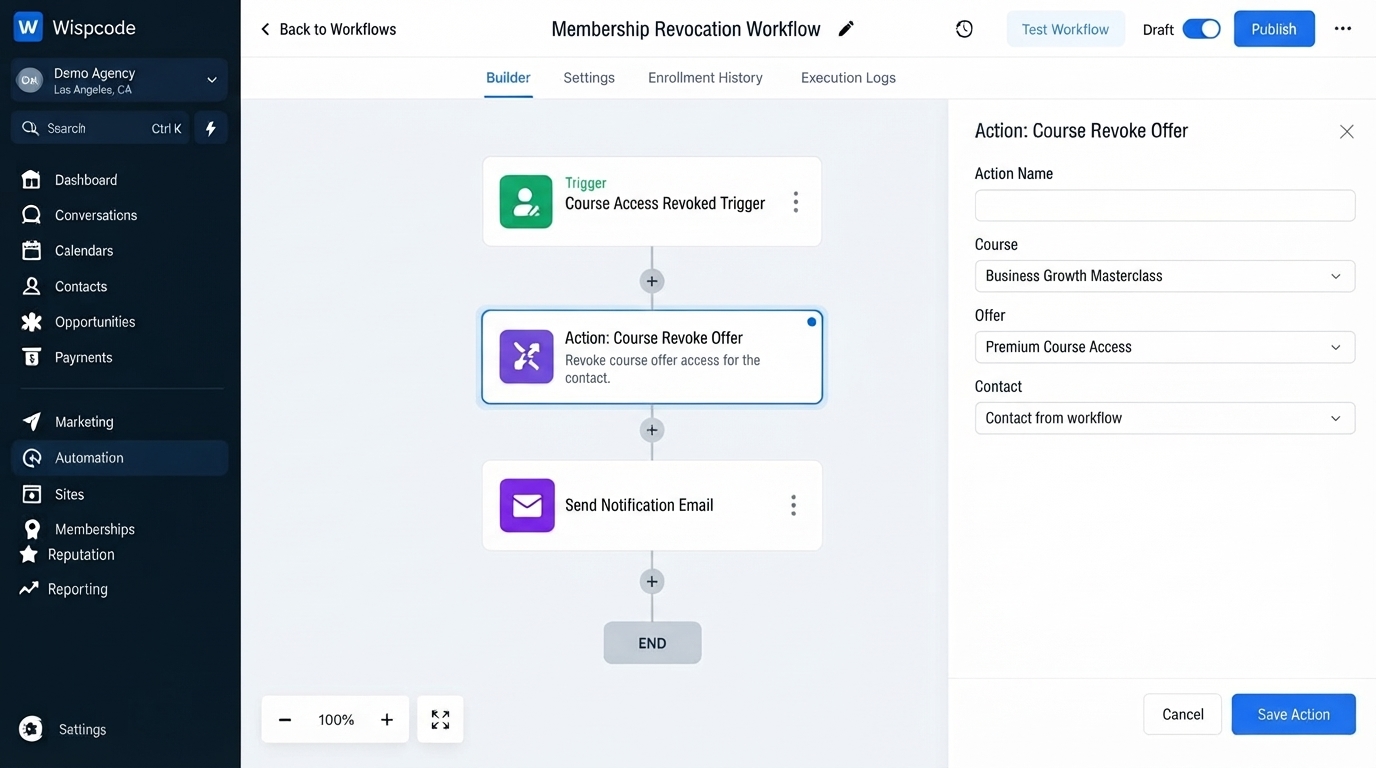This screenshot has width=1376, height=768.
Task: Click Cancel in the action panel
Action: (x=1183, y=714)
